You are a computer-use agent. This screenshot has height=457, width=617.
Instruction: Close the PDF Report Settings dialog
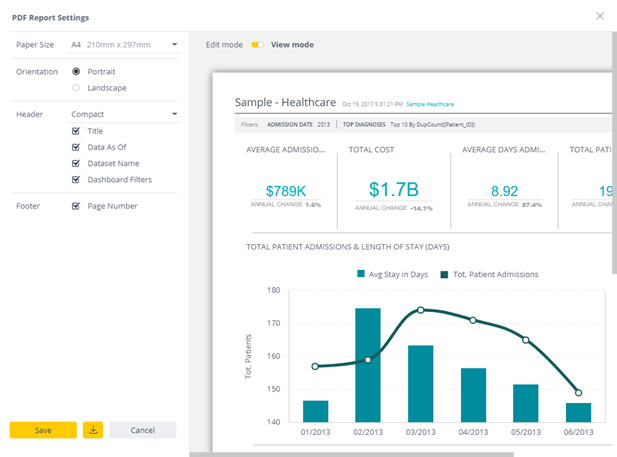tap(600, 16)
